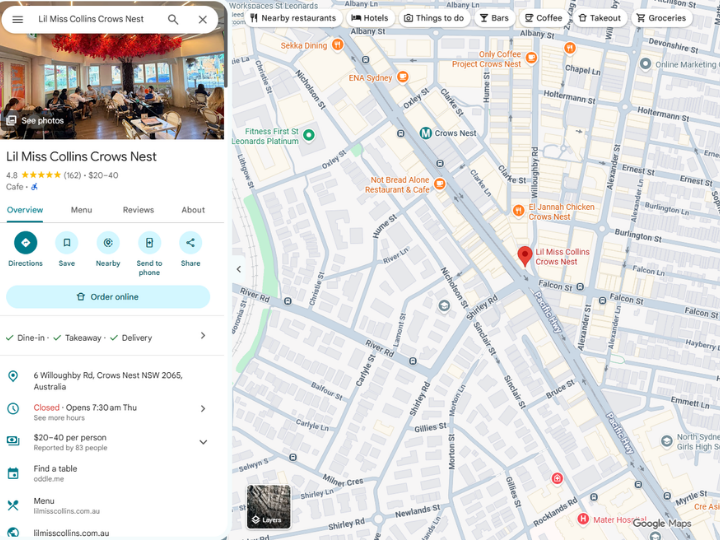Click the price money icon

point(13,441)
